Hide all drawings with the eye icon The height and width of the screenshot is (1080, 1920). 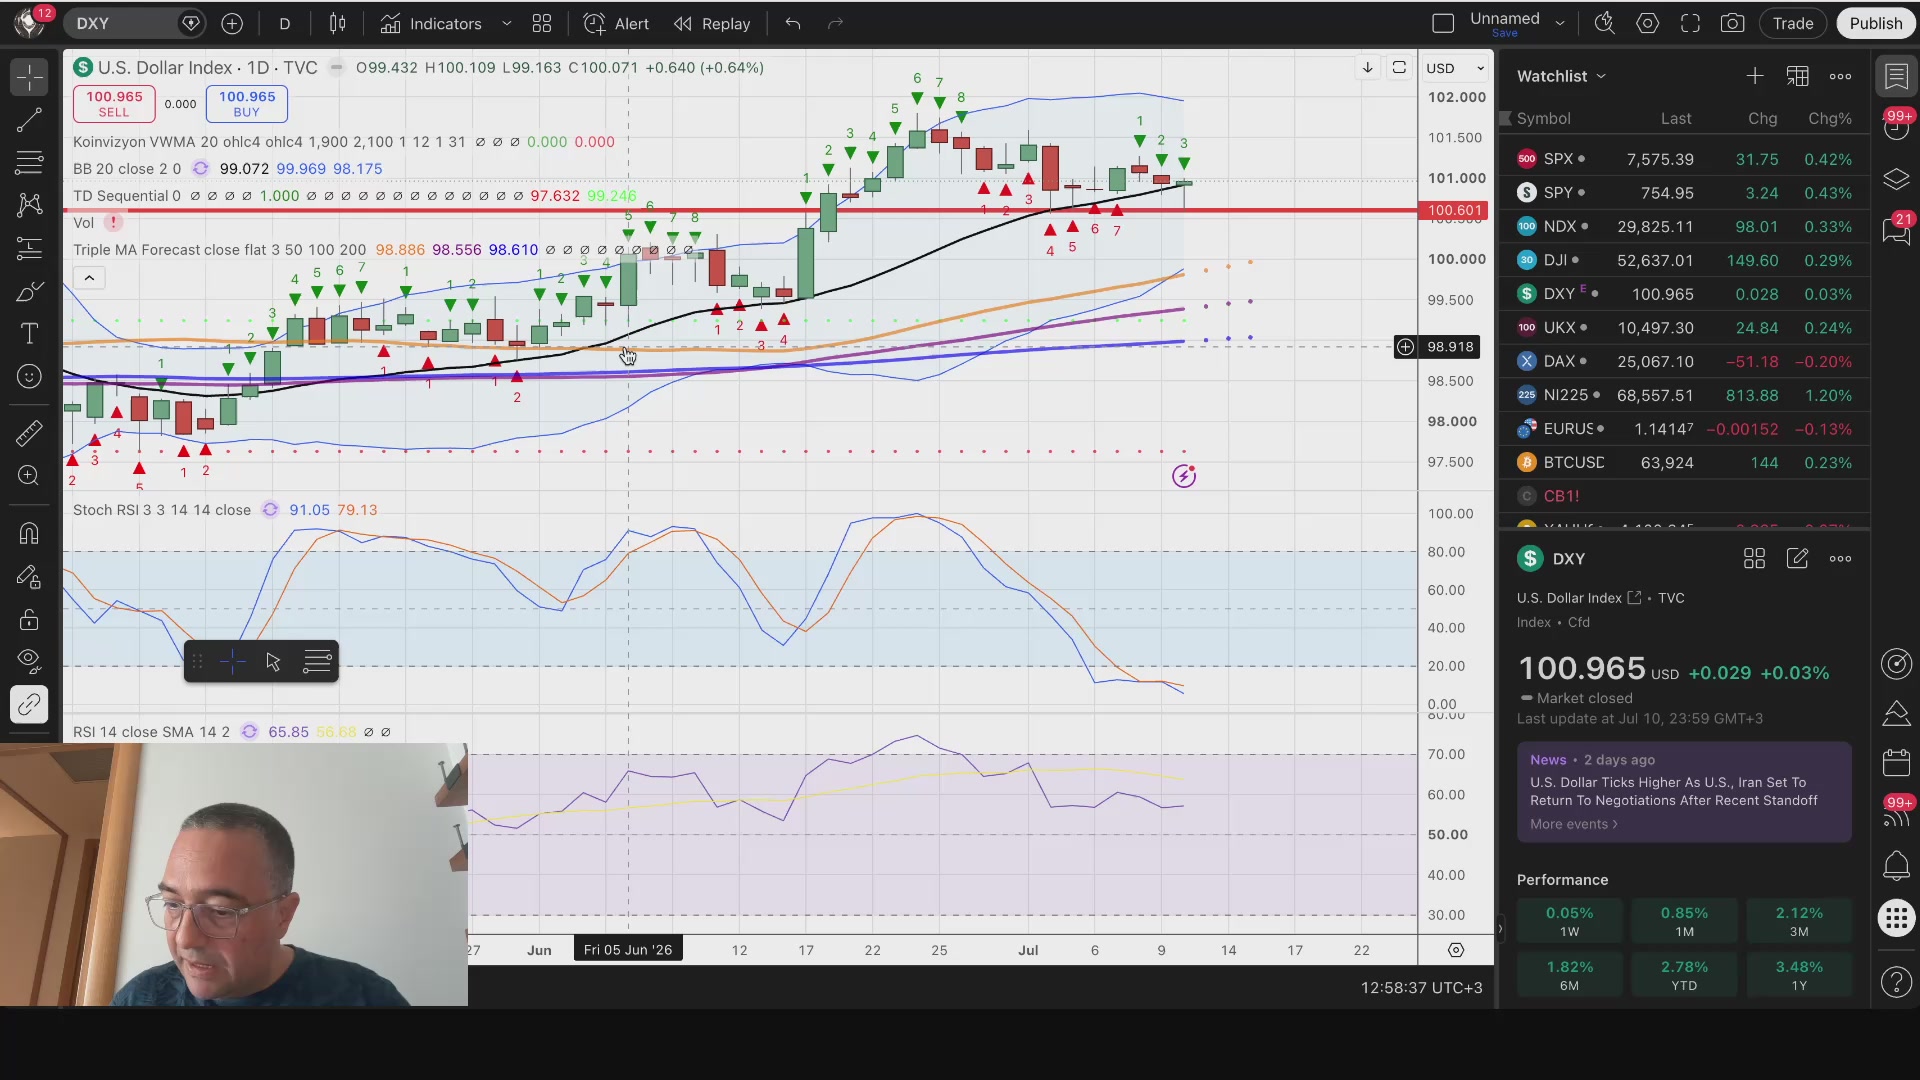(x=29, y=661)
